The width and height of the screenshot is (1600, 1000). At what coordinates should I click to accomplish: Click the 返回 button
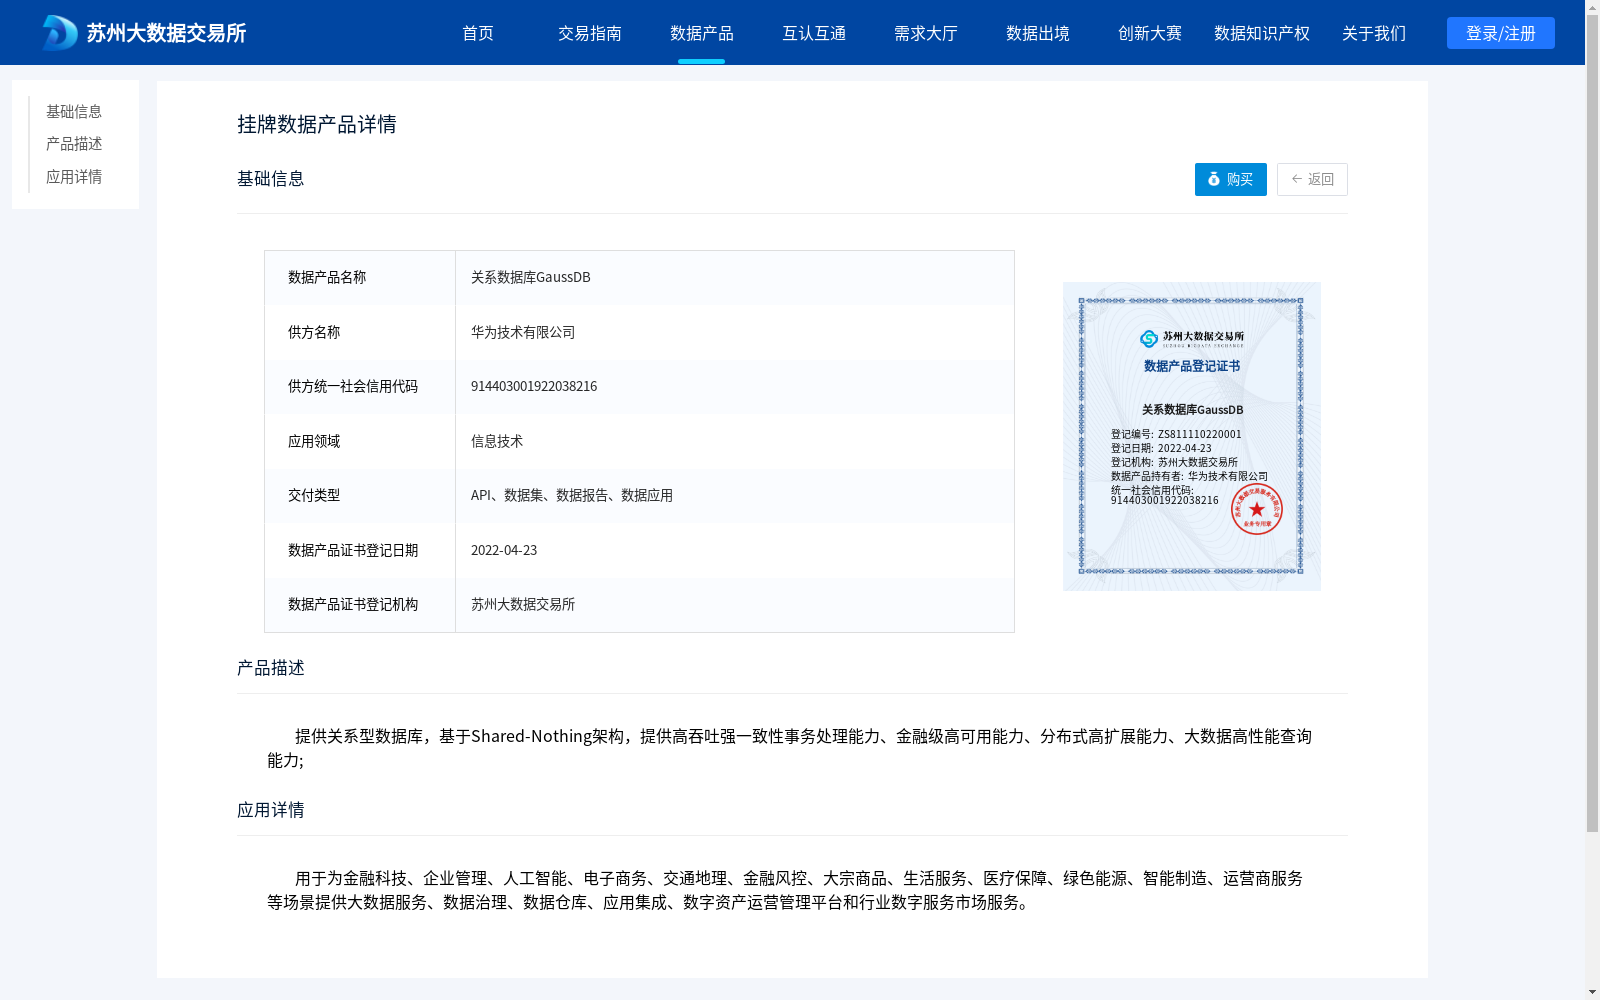coord(1312,179)
